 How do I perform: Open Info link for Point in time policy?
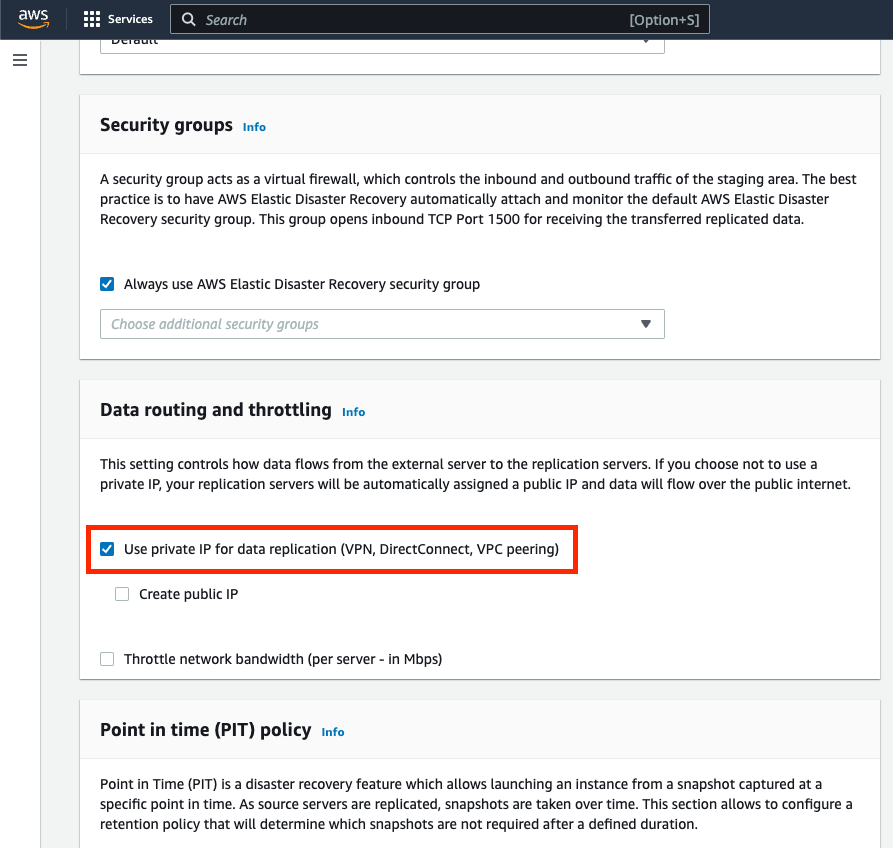[333, 732]
